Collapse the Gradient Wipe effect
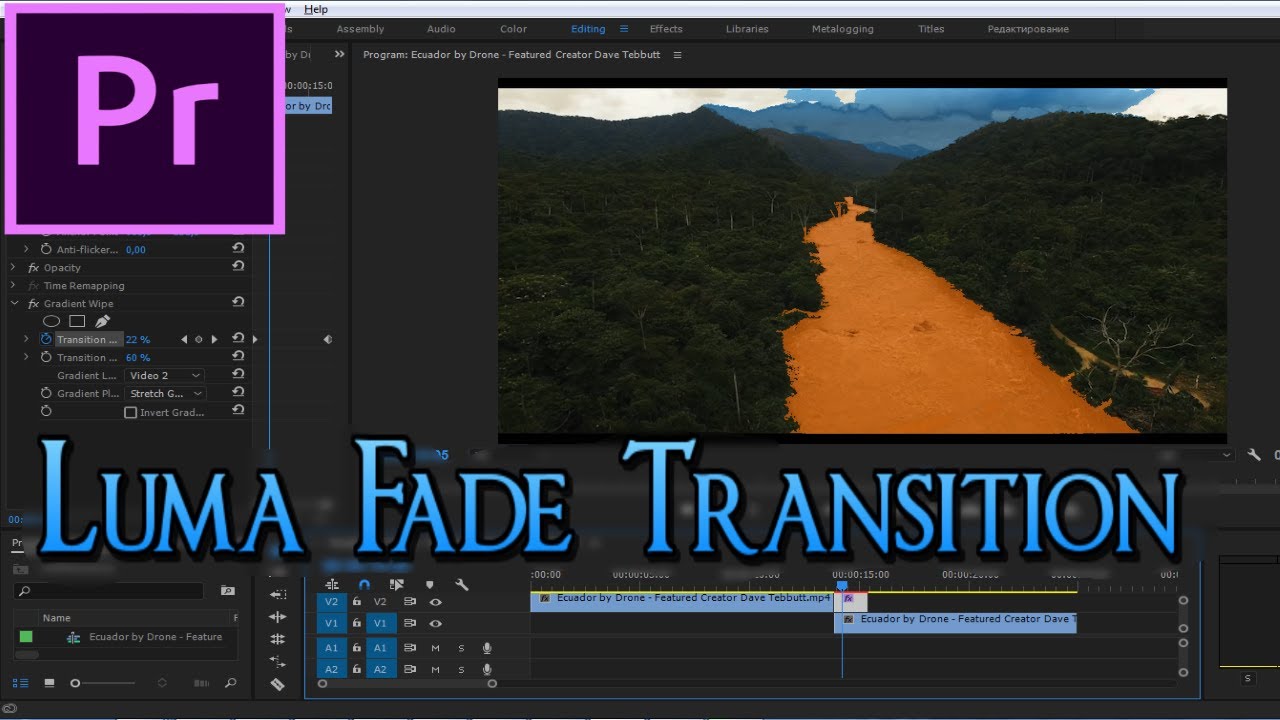The height and width of the screenshot is (720, 1280). tap(14, 303)
